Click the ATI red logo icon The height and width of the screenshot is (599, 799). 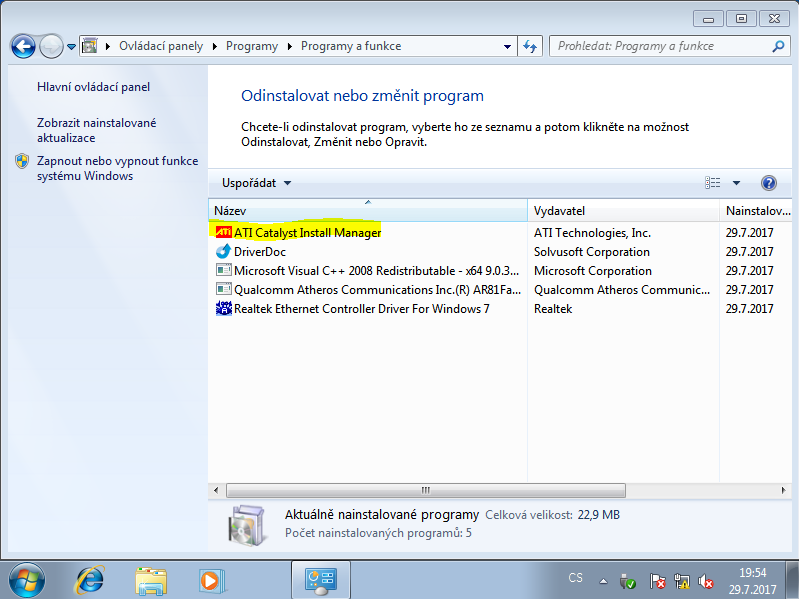(x=223, y=233)
